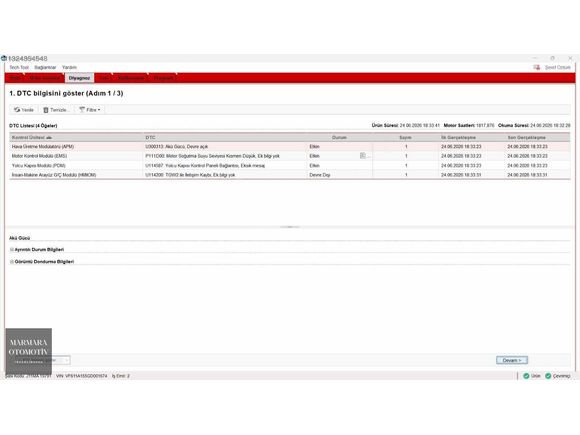Open the Bağlantılar menu
The height and width of the screenshot is (435, 580).
45,67
